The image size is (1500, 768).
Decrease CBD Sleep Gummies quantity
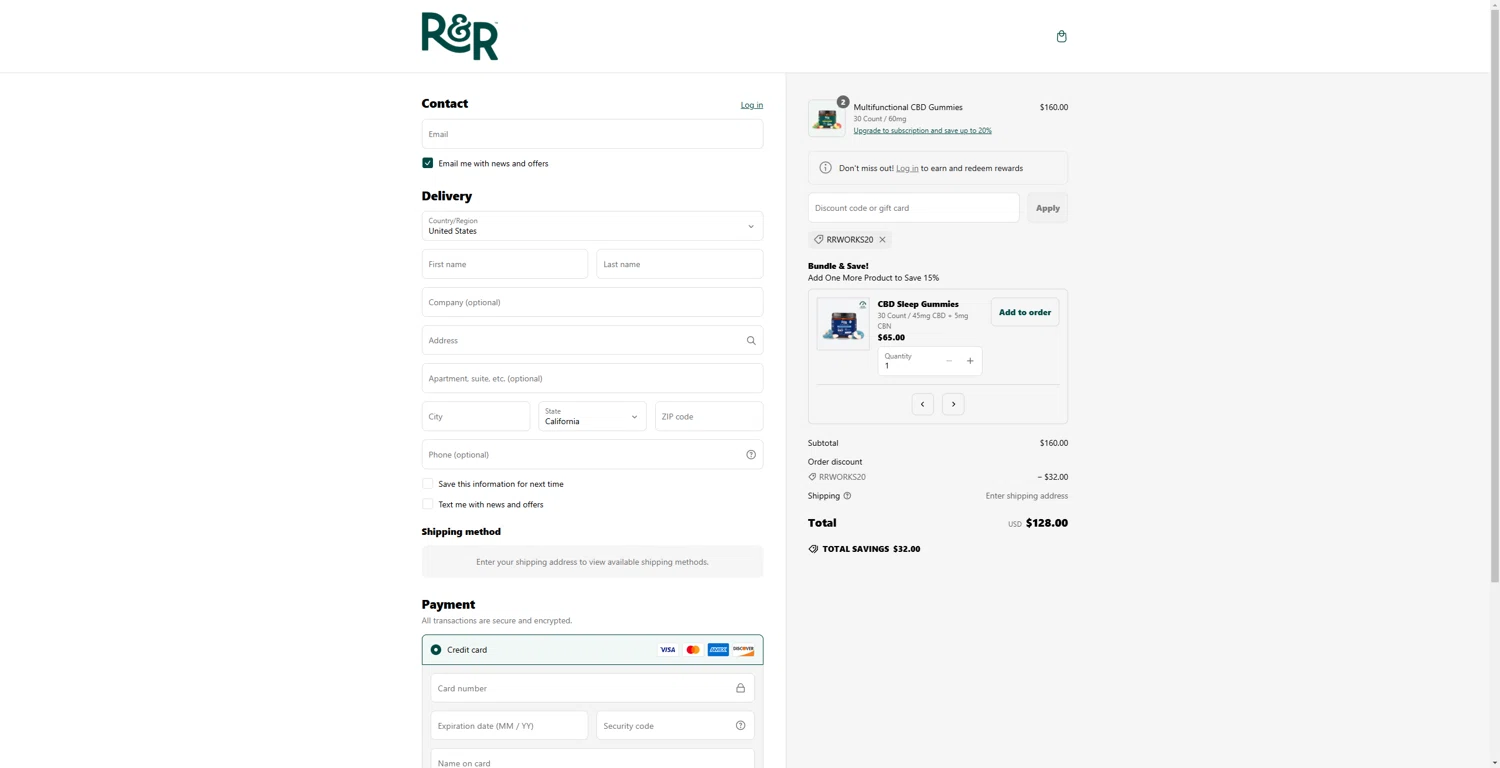(x=949, y=361)
